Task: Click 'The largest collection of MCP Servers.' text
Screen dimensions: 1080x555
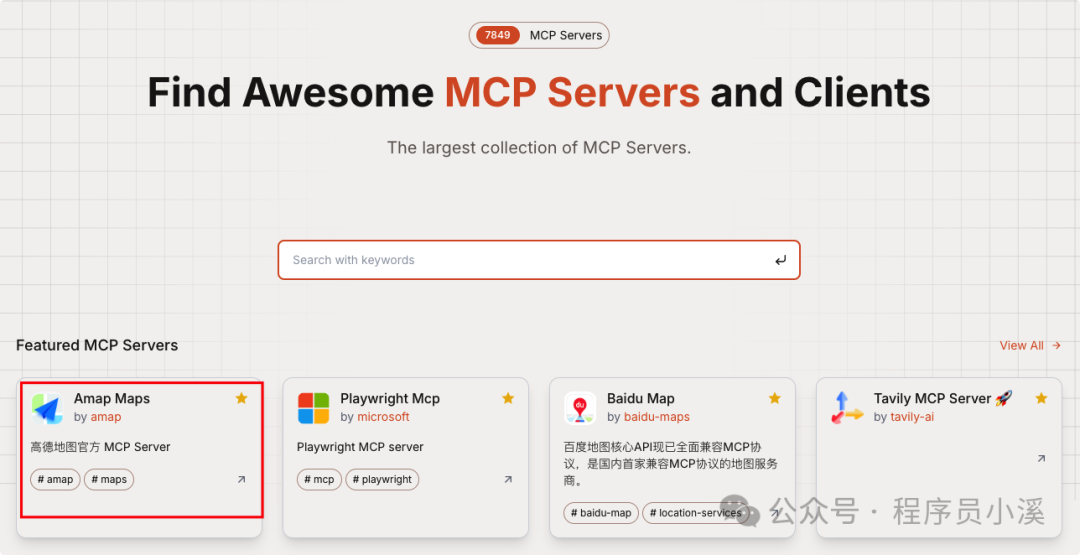Action: click(539, 147)
